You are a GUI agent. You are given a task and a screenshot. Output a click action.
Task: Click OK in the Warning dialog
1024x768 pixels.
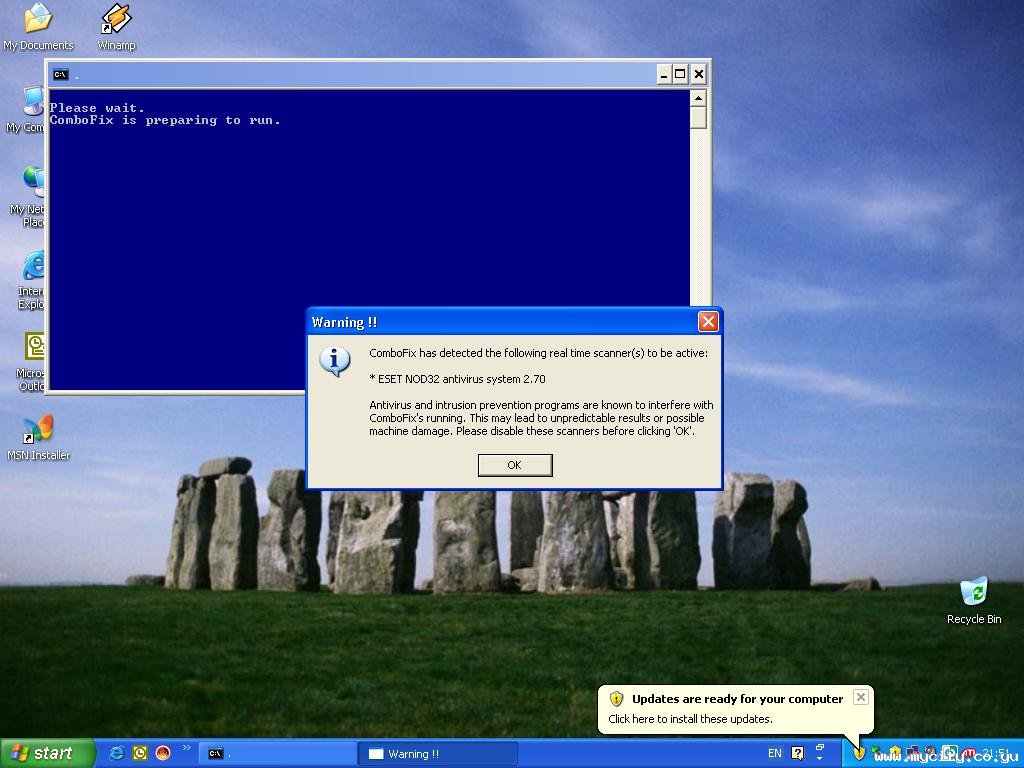point(515,465)
